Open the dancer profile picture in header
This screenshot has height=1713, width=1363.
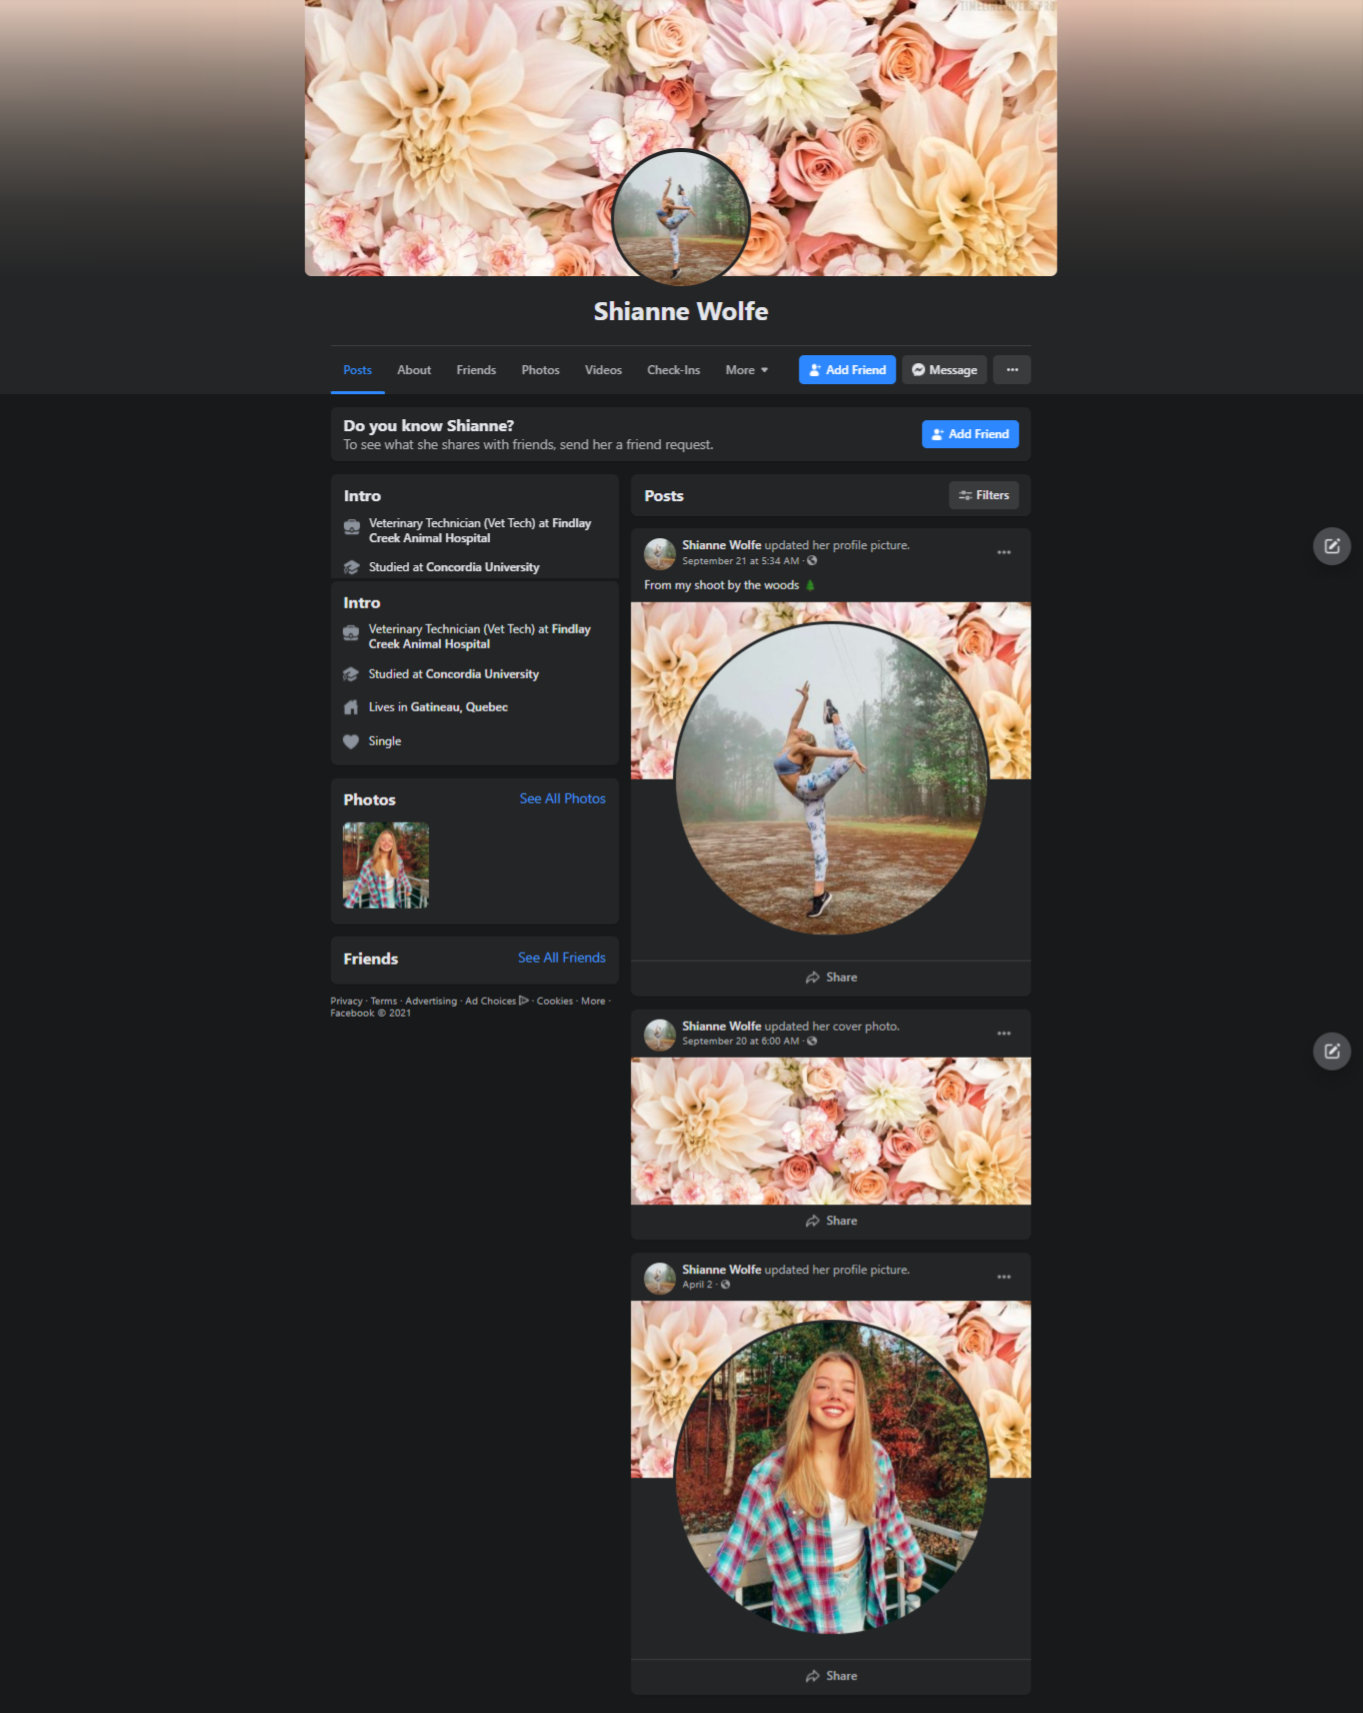tap(681, 217)
